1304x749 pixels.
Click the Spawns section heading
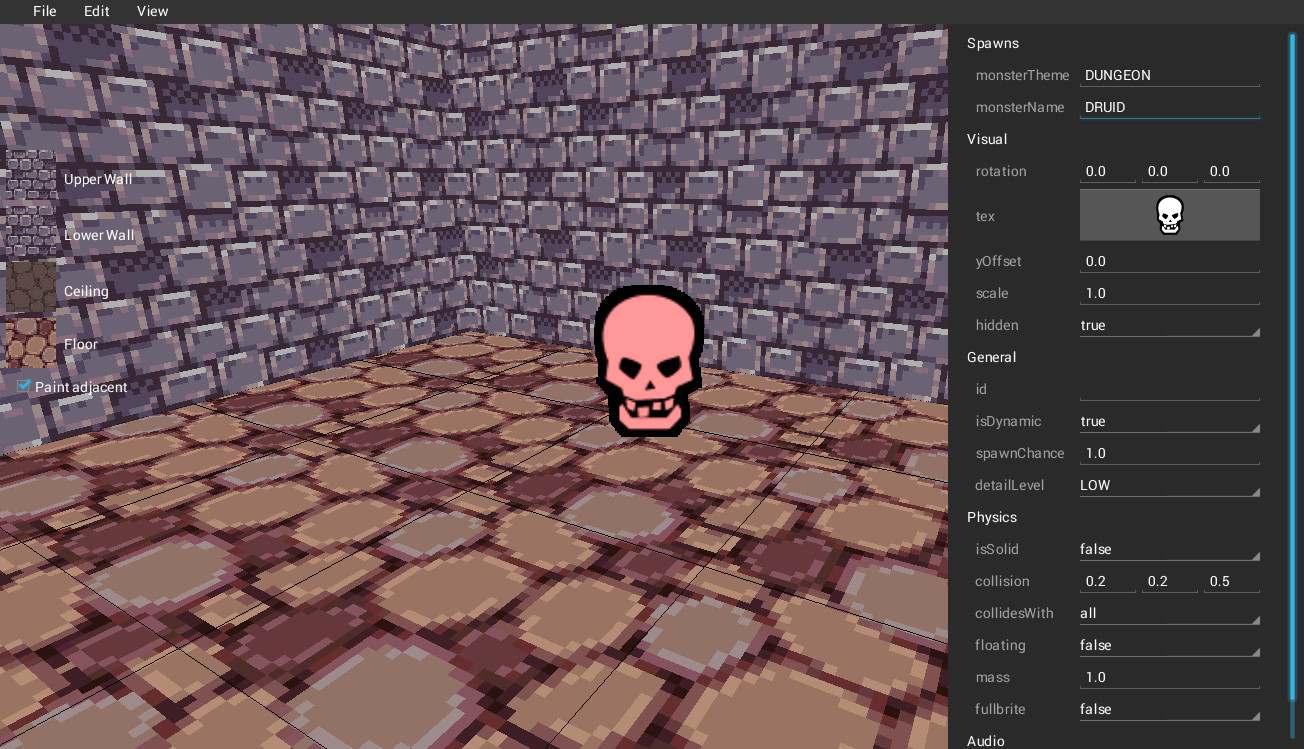coord(993,43)
